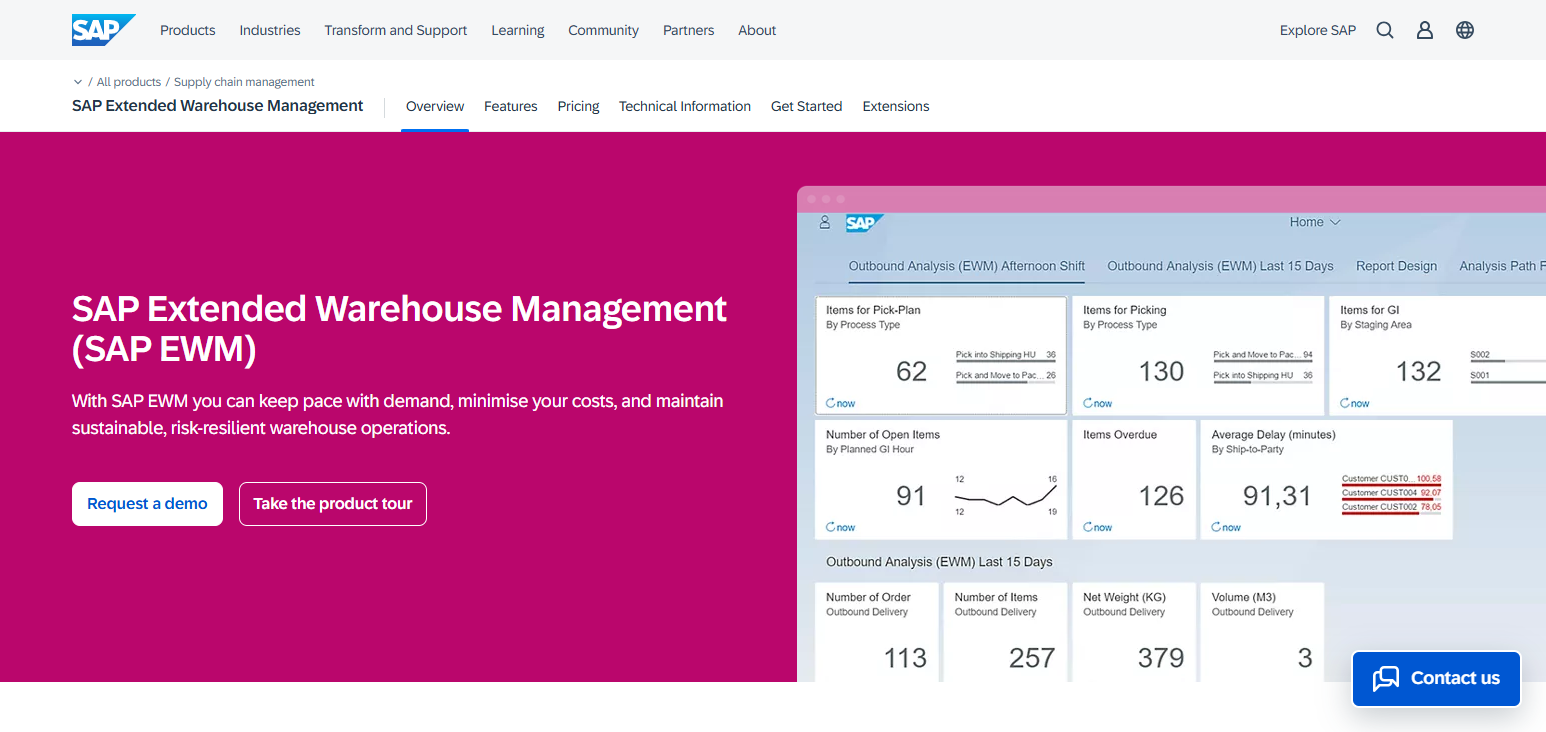Click Items for Picking tile value 130

click(1161, 372)
